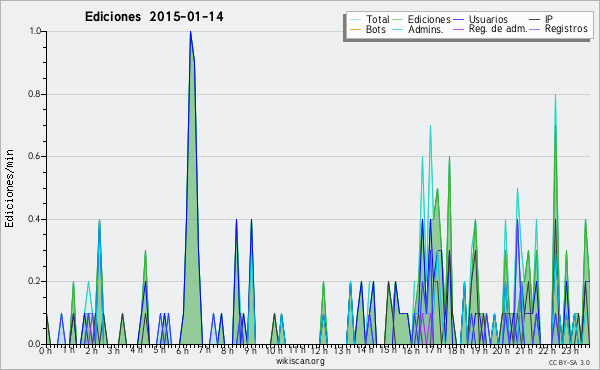
Task: Click the '15 h' x-axis tick label
Action: click(x=388, y=350)
